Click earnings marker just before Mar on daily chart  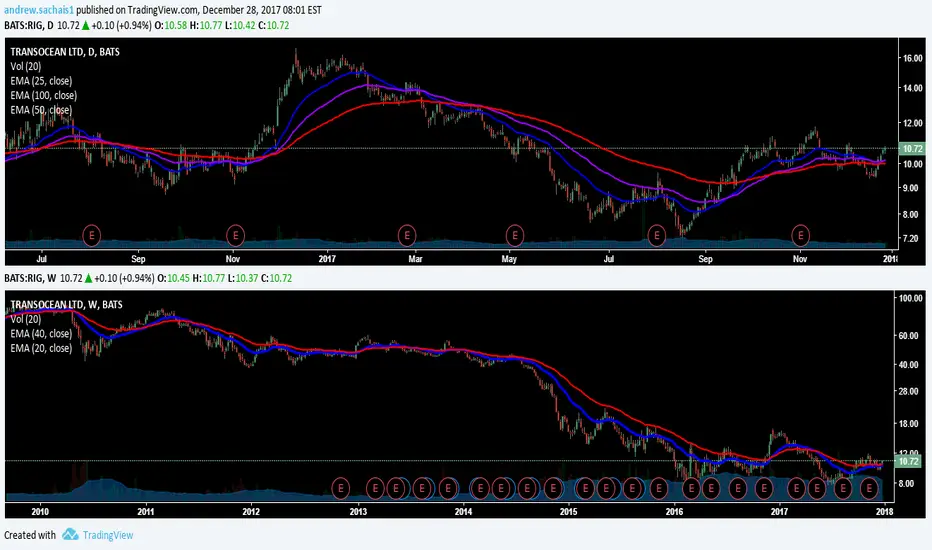[x=407, y=235]
